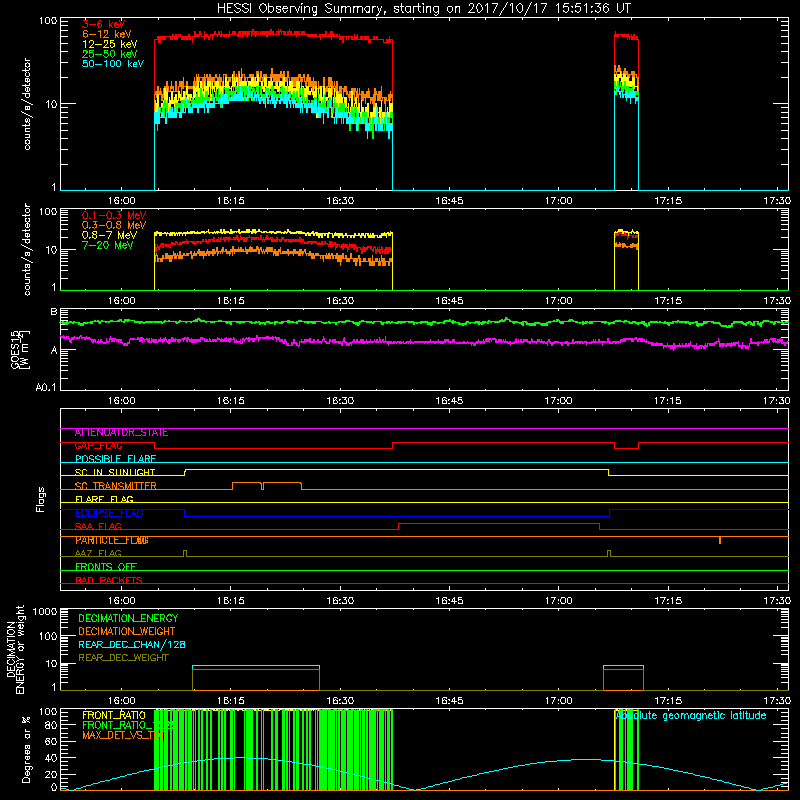The width and height of the screenshot is (800, 800).
Task: Click the 0.3-0.8 MeV legend entry
Action: [x=114, y=225]
